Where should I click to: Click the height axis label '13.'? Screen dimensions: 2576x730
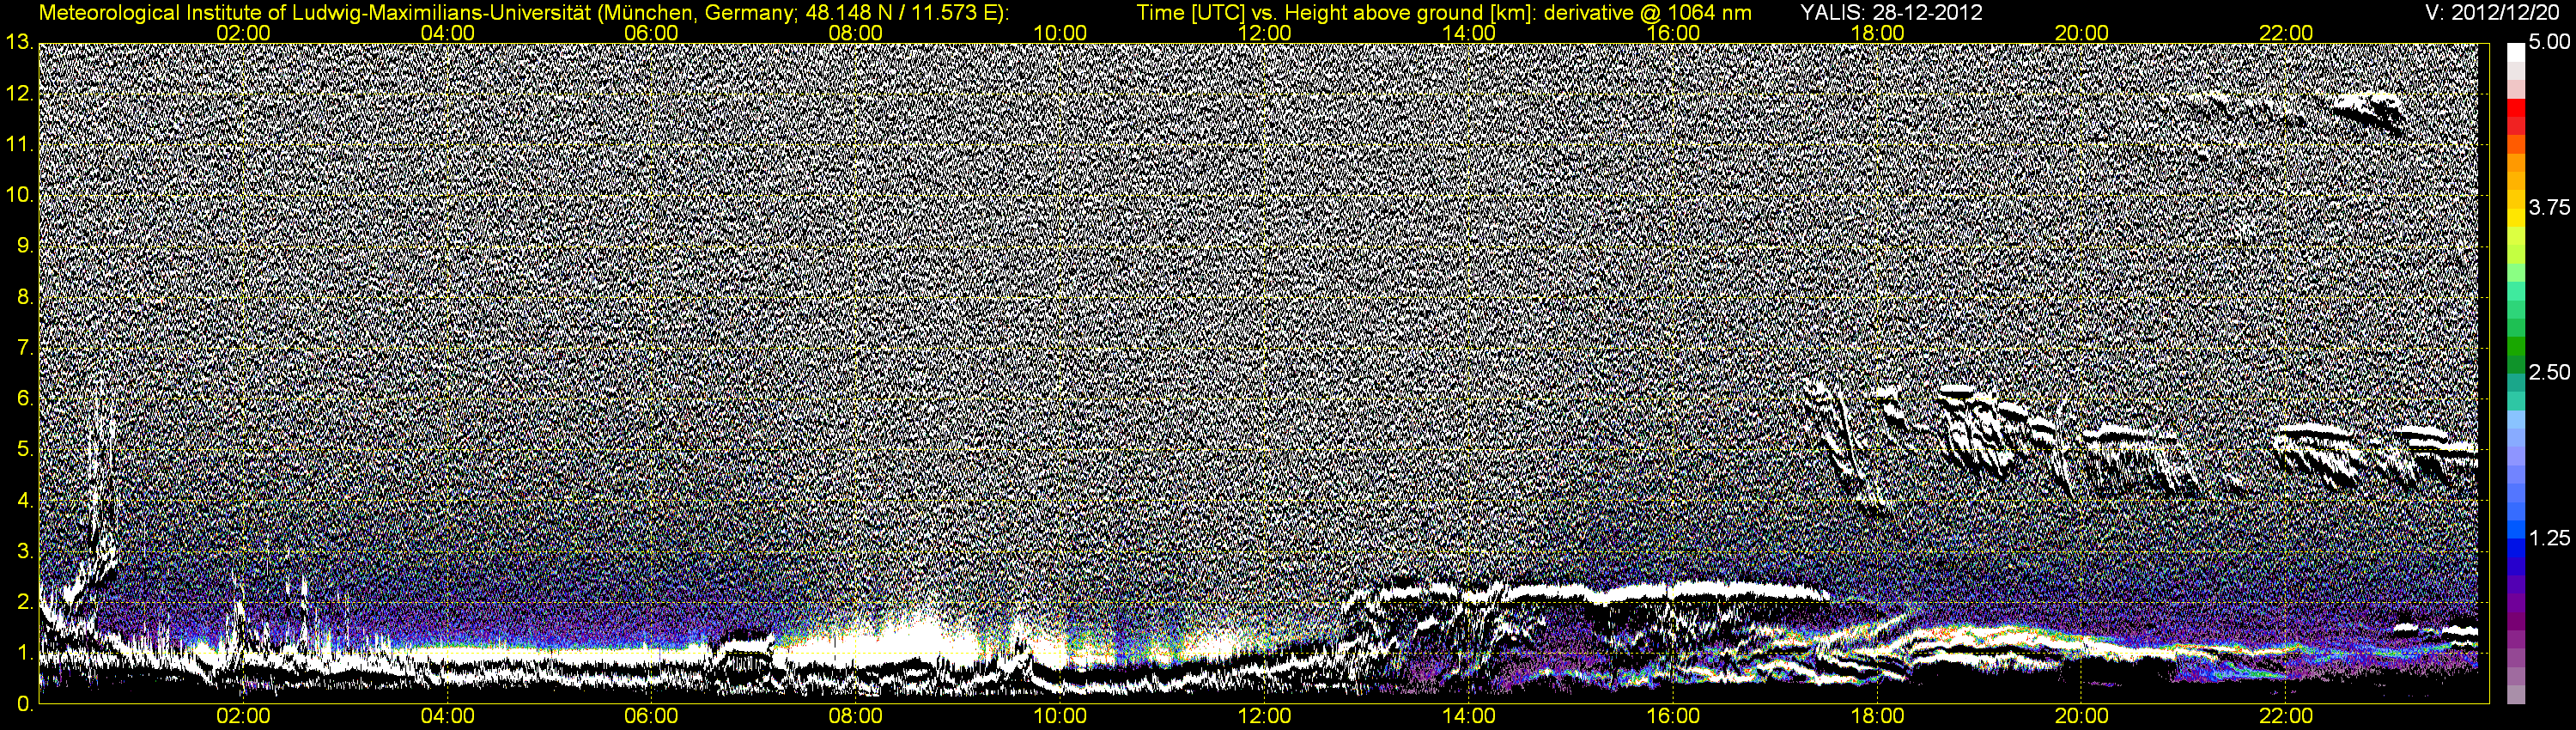(x=20, y=42)
